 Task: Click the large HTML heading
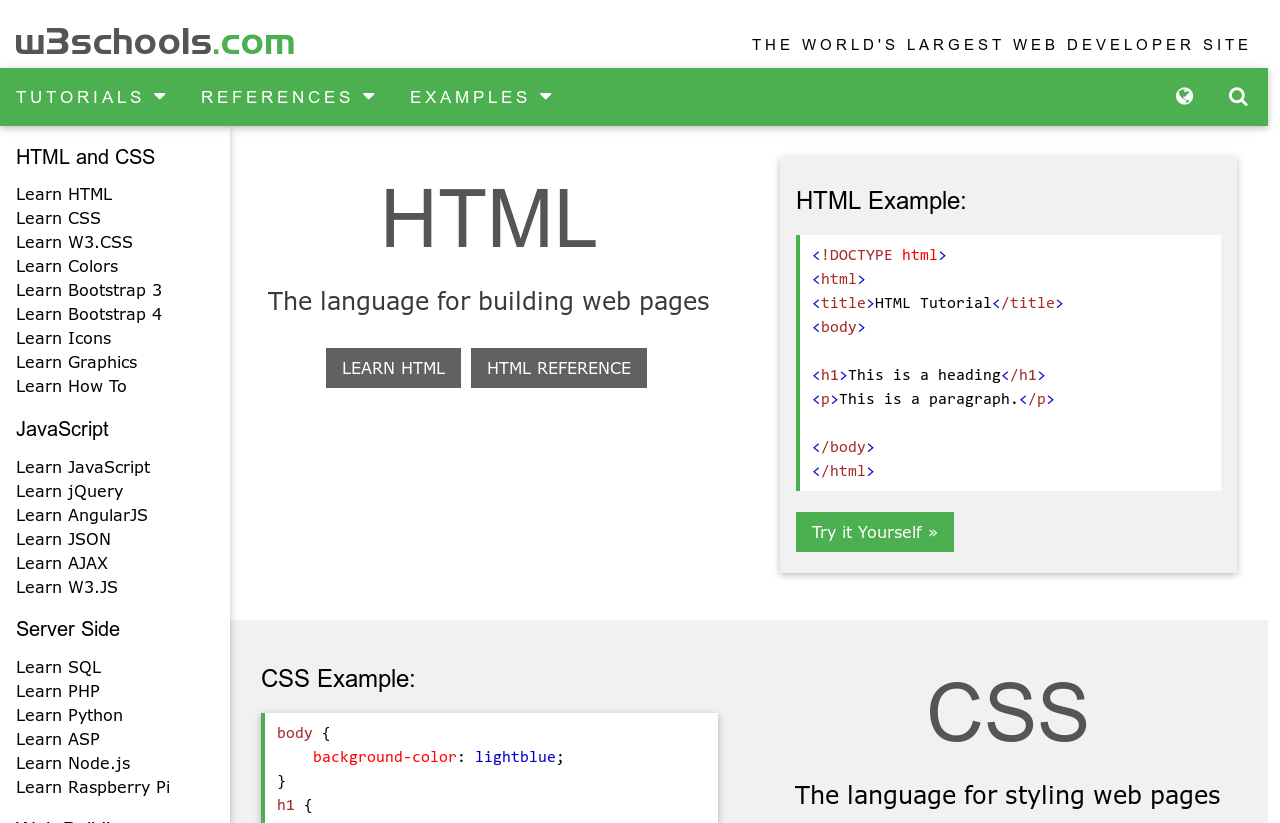[489, 218]
